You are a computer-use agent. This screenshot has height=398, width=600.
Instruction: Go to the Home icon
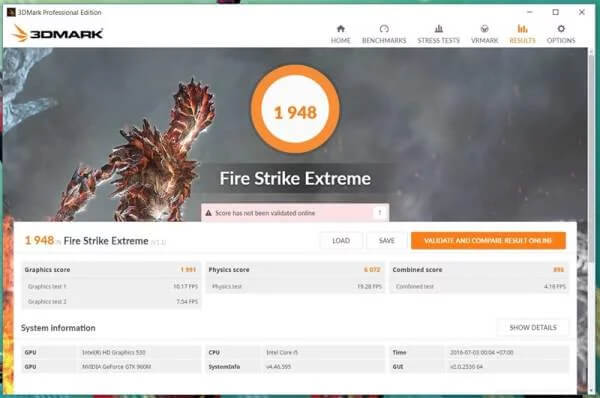341,29
